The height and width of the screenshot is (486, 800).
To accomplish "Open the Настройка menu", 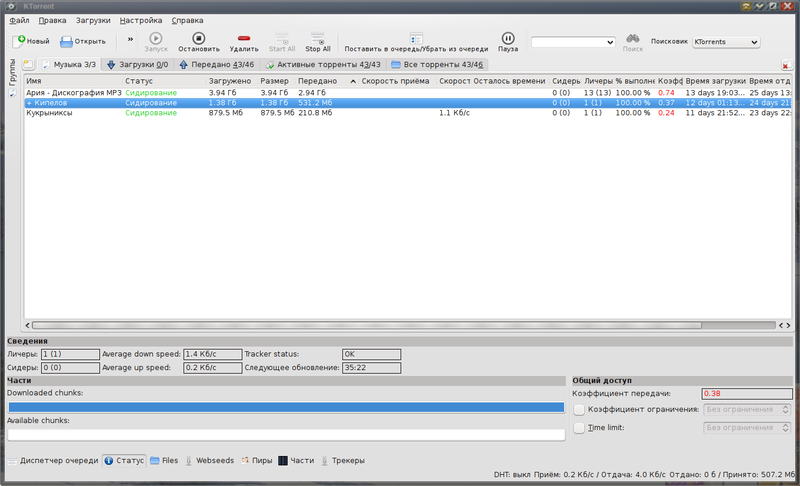I will [141, 20].
